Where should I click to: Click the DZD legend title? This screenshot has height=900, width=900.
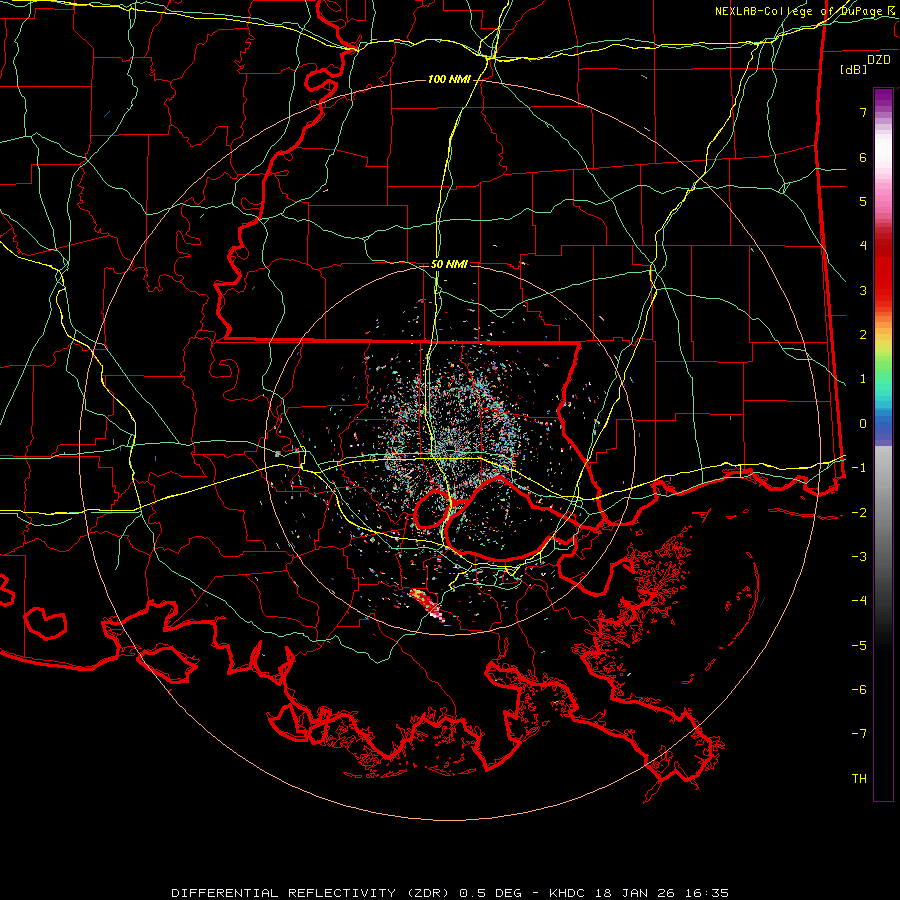879,60
